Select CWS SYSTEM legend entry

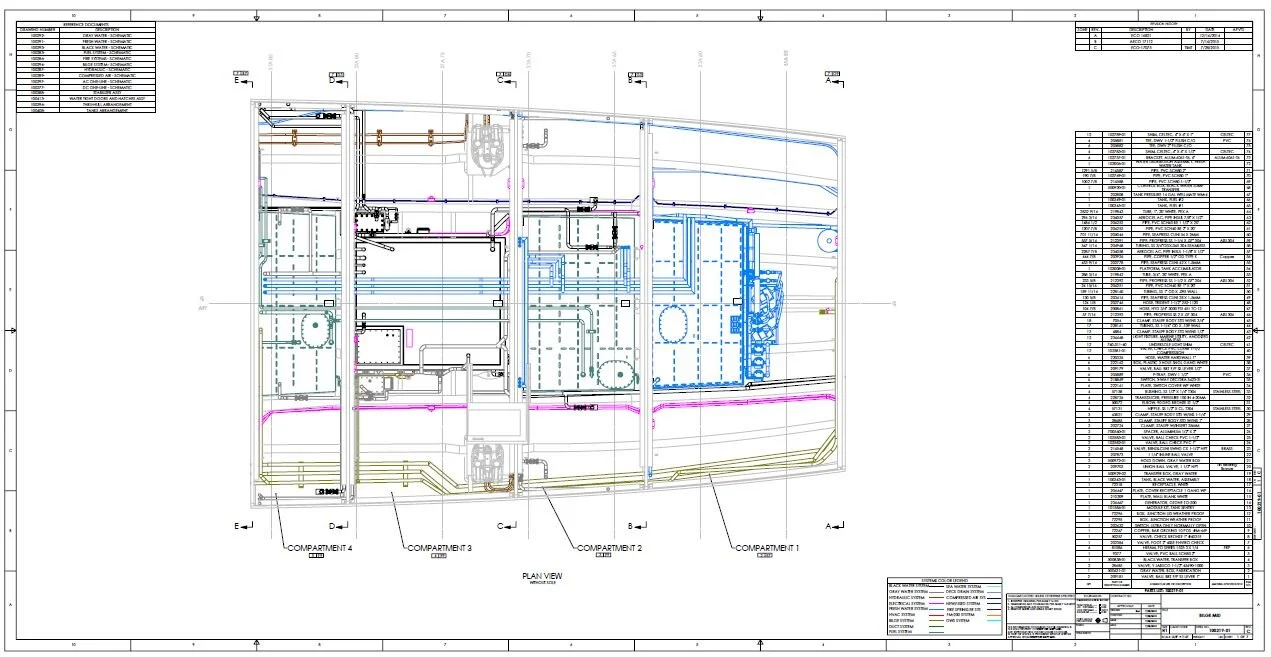[x=958, y=621]
